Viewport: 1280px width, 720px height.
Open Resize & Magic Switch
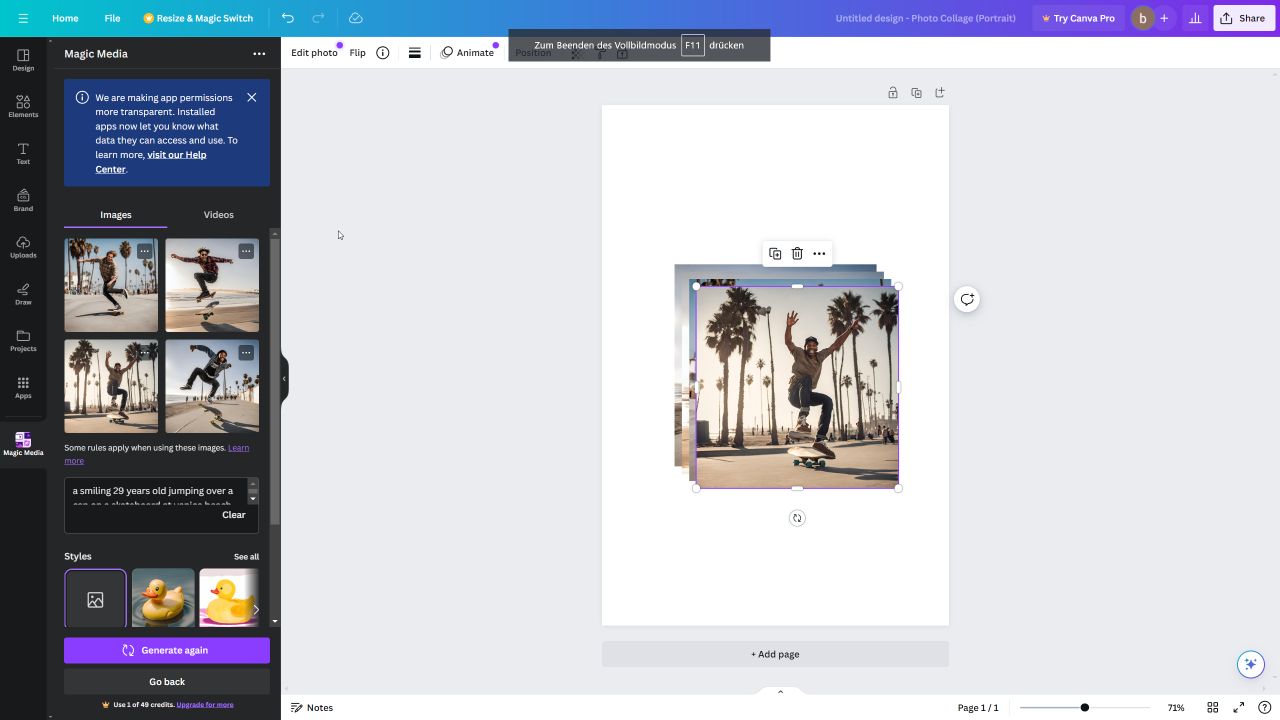point(198,18)
